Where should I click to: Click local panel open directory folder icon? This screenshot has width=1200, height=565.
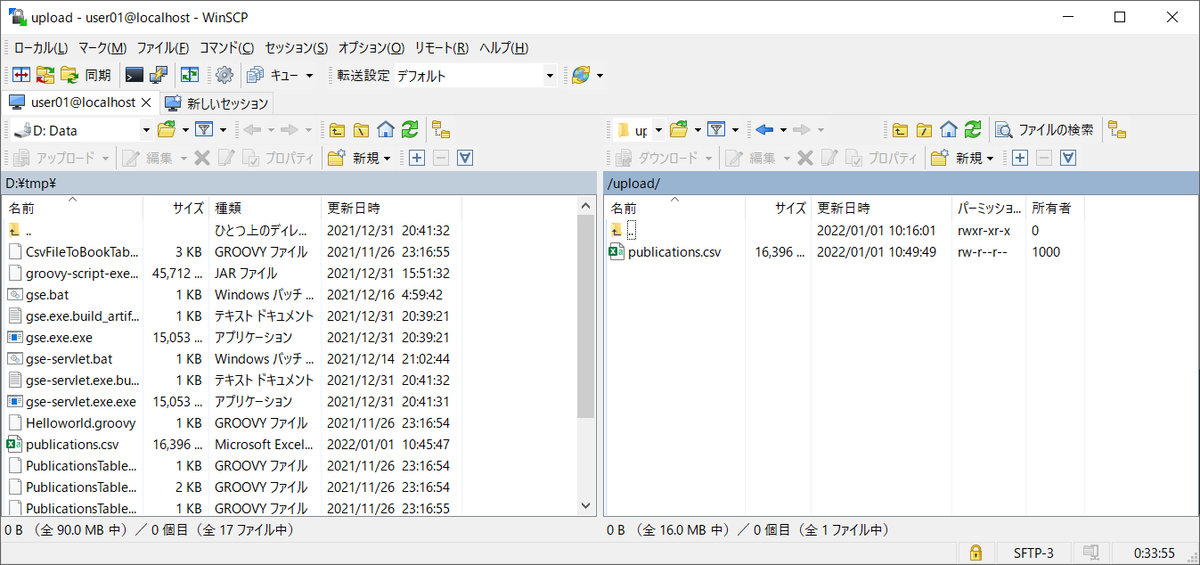pyautogui.click(x=166, y=129)
